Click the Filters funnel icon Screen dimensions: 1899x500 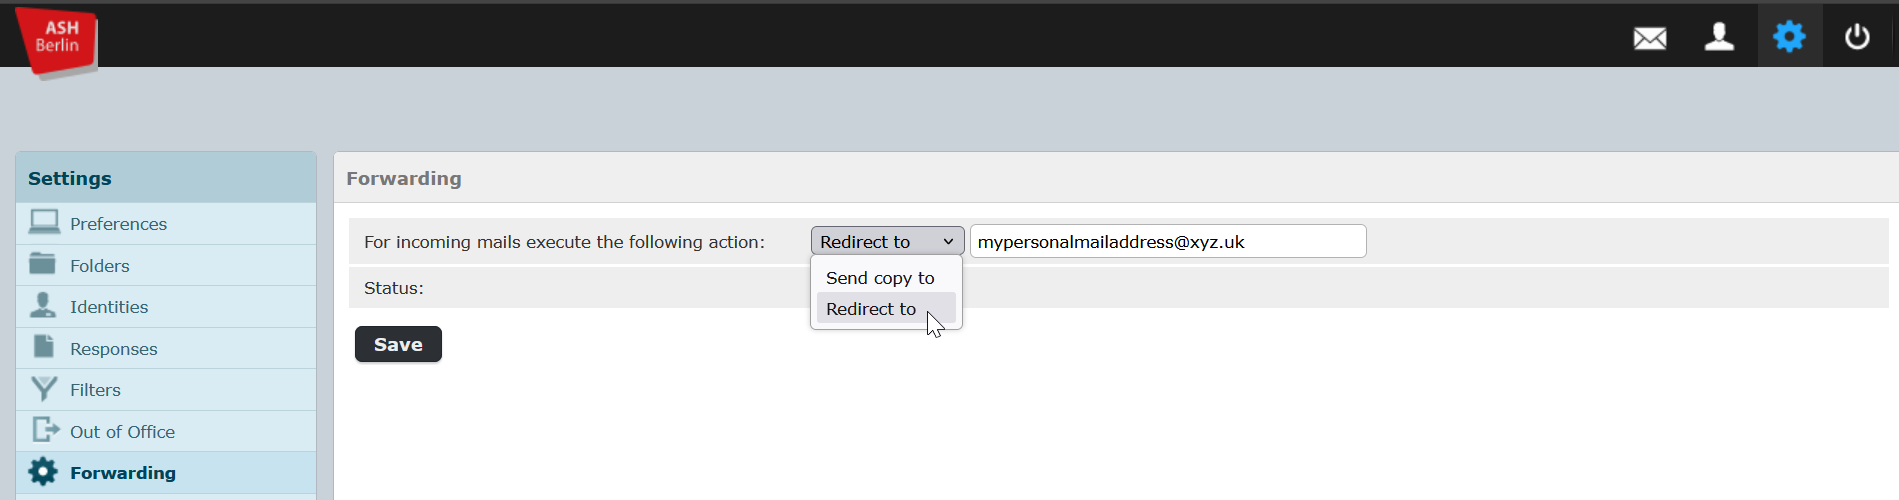coord(44,389)
